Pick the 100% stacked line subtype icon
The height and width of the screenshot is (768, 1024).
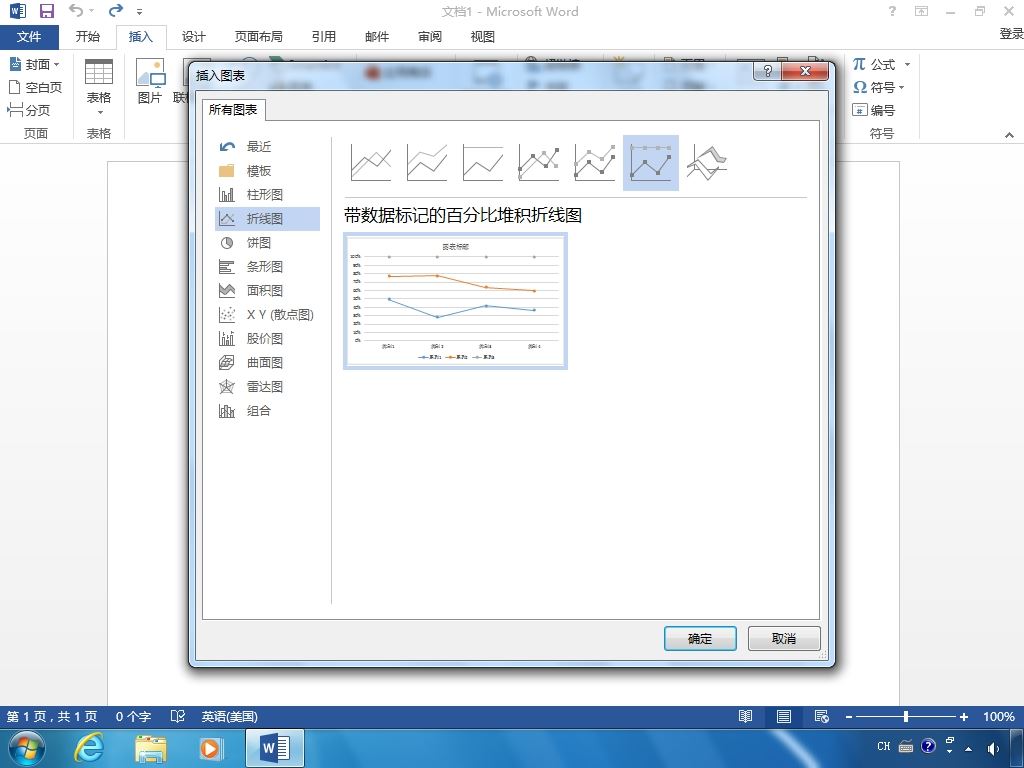(x=483, y=163)
